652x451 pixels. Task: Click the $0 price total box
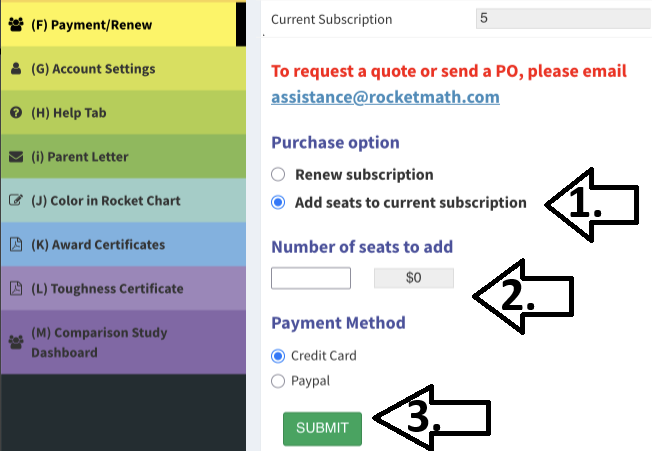pos(413,279)
